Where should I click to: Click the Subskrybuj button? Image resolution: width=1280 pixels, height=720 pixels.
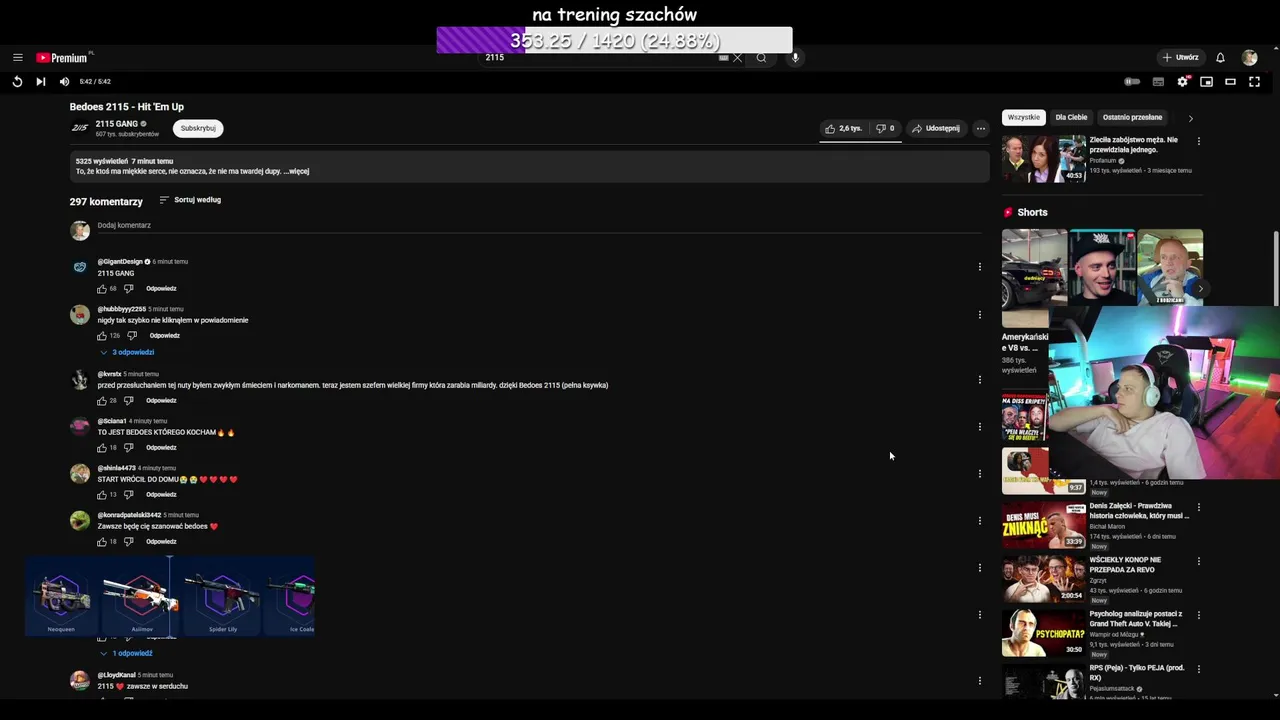point(198,128)
